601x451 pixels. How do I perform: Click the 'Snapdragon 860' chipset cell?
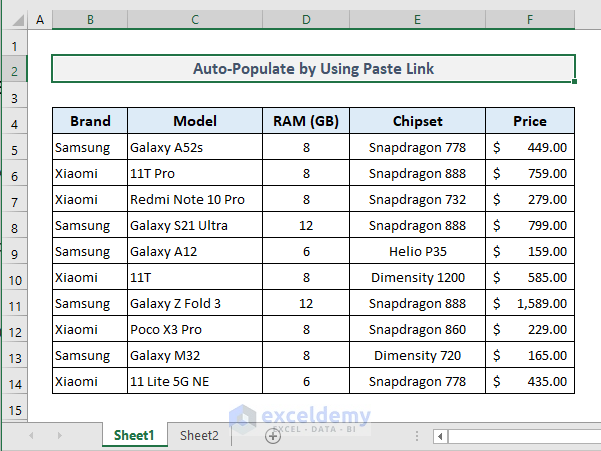[x=417, y=330]
